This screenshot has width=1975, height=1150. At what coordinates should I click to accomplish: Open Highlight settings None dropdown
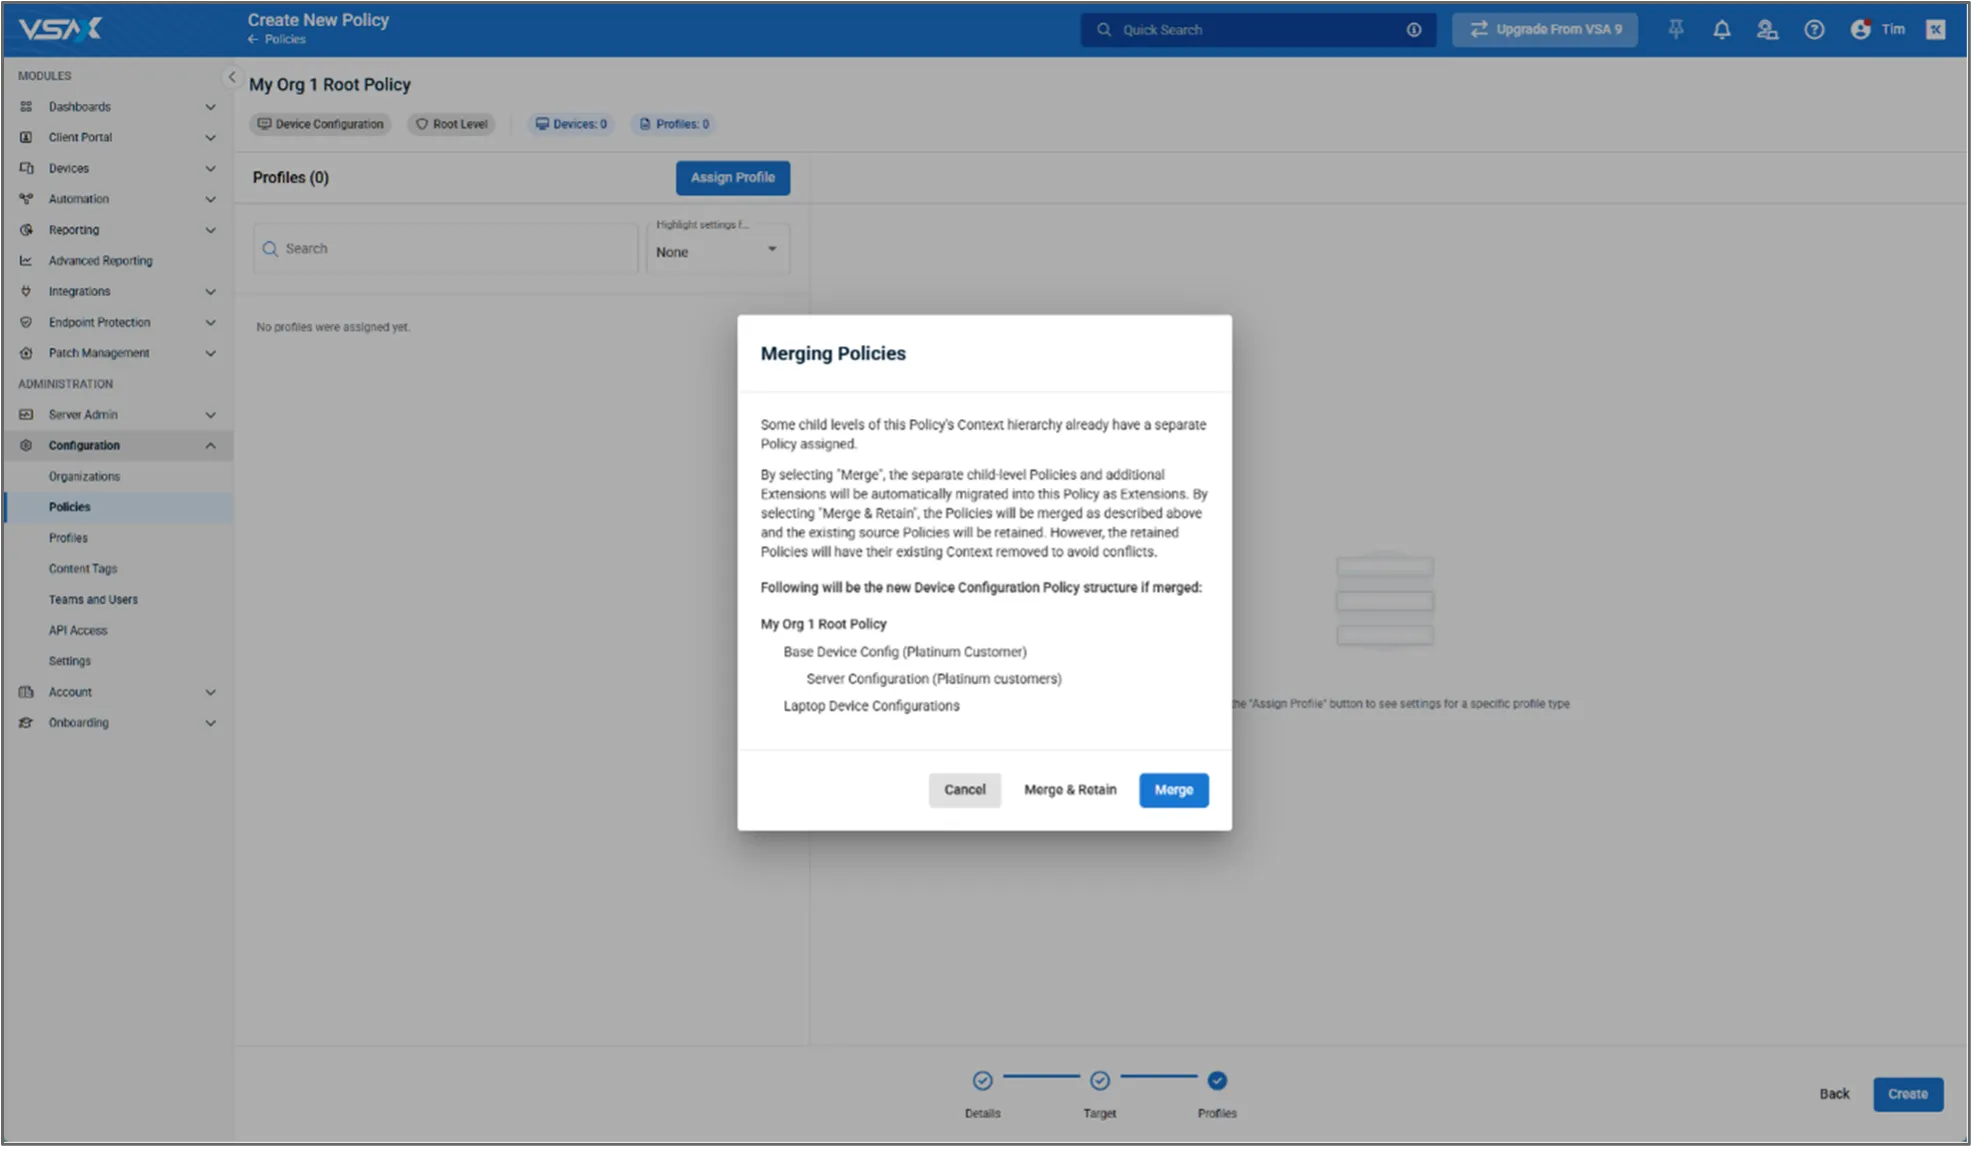(x=717, y=251)
